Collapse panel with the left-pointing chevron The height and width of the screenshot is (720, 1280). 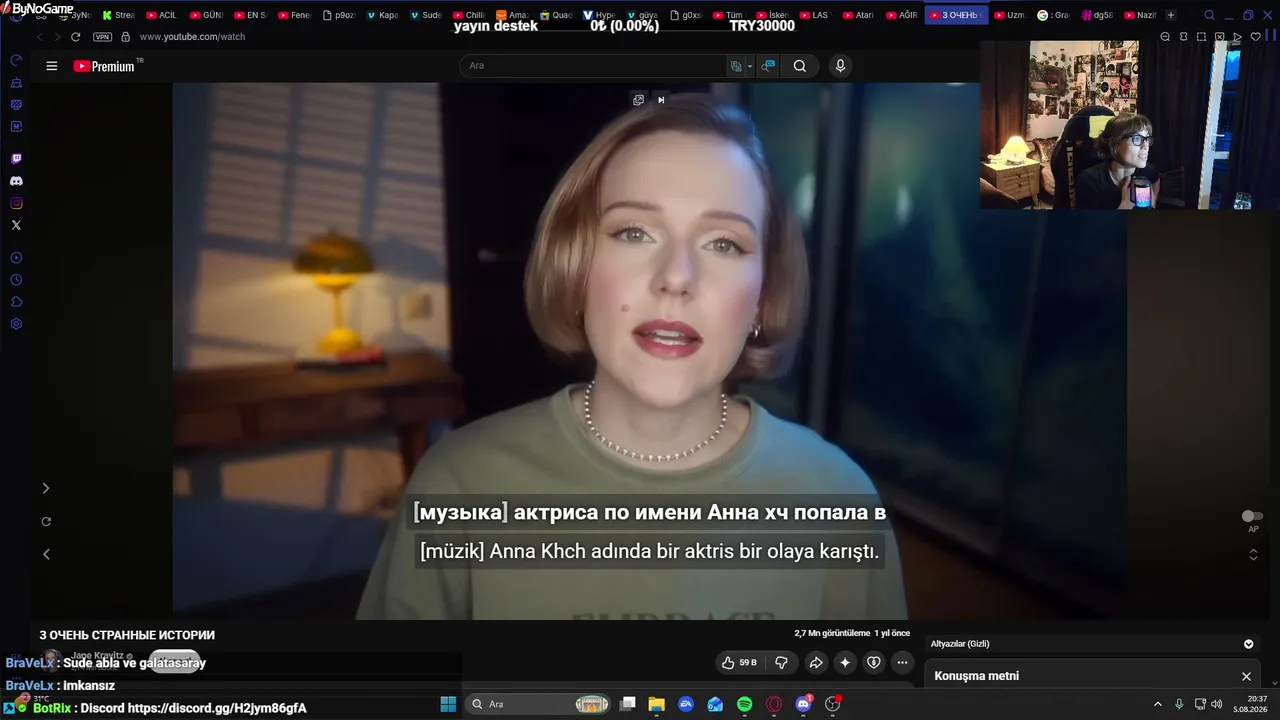point(46,554)
